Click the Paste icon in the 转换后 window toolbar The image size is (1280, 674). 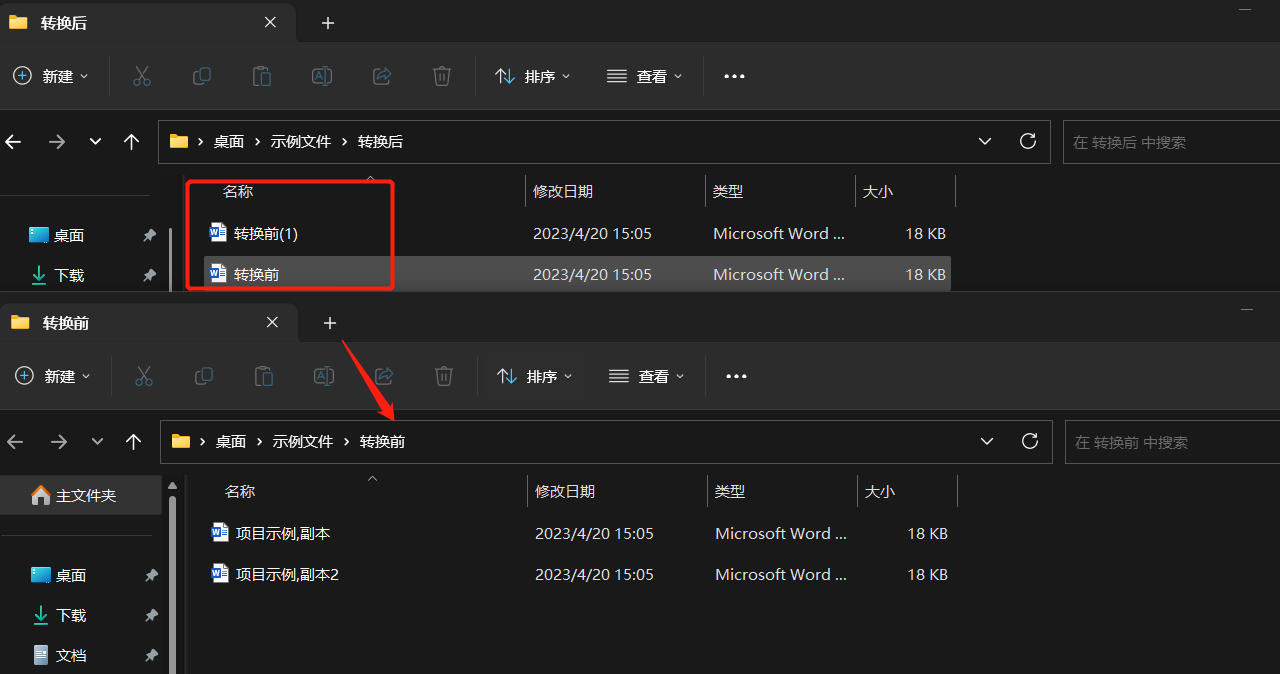point(261,76)
